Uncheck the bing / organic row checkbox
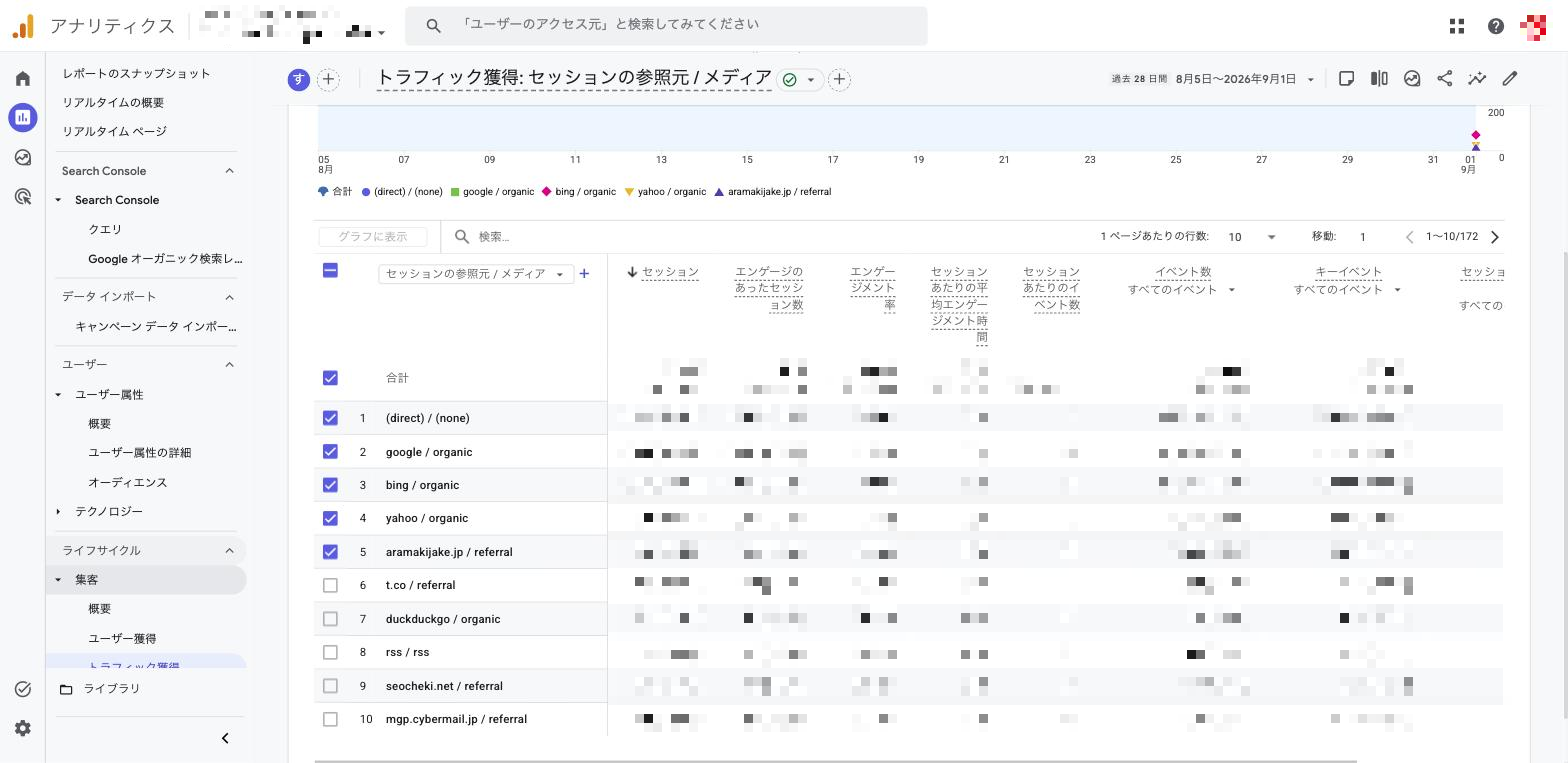1568x763 pixels. [330, 485]
